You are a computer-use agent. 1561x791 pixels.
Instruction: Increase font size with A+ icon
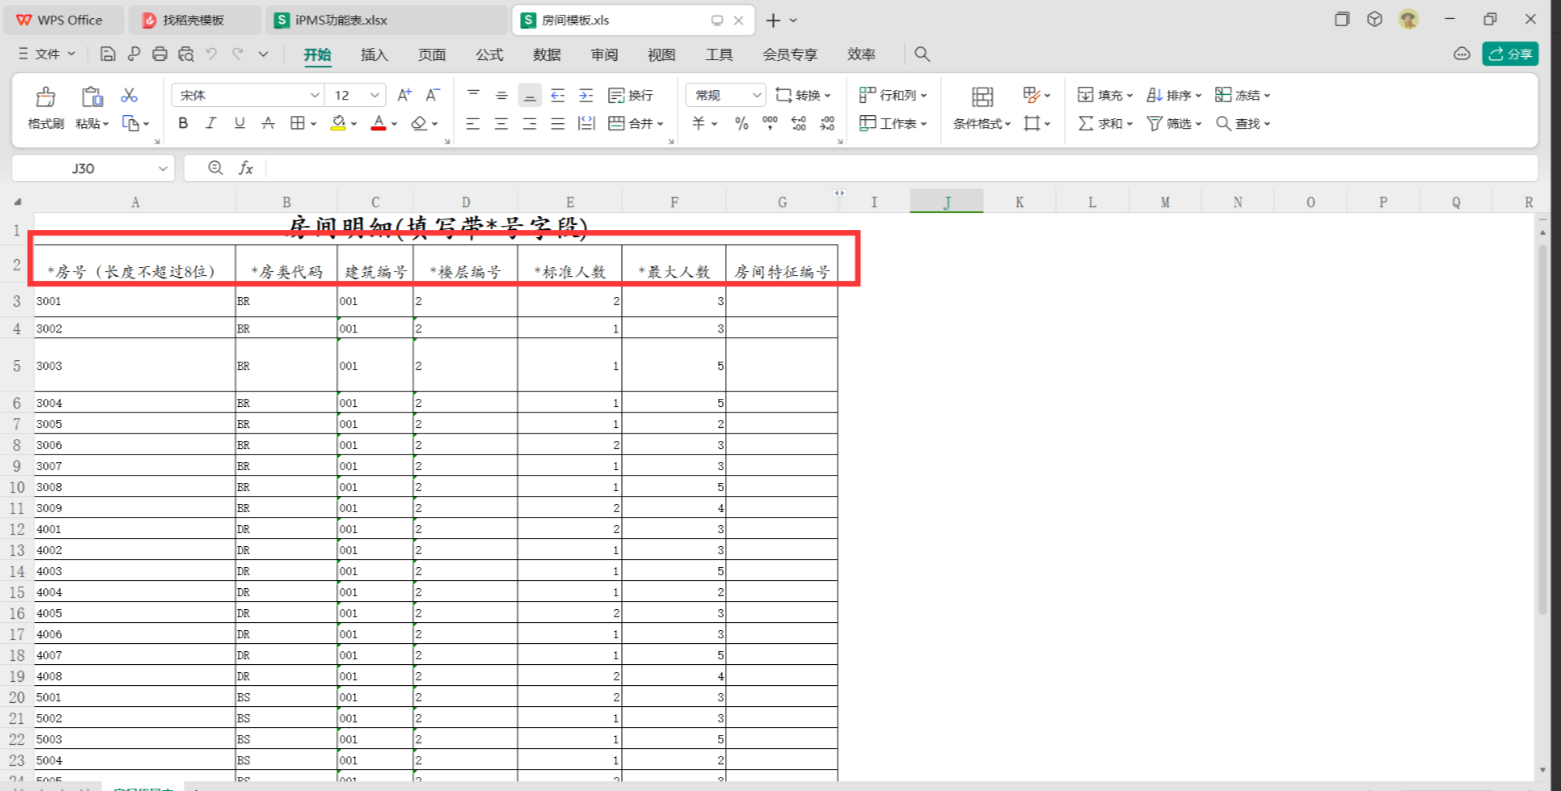[x=404, y=95]
